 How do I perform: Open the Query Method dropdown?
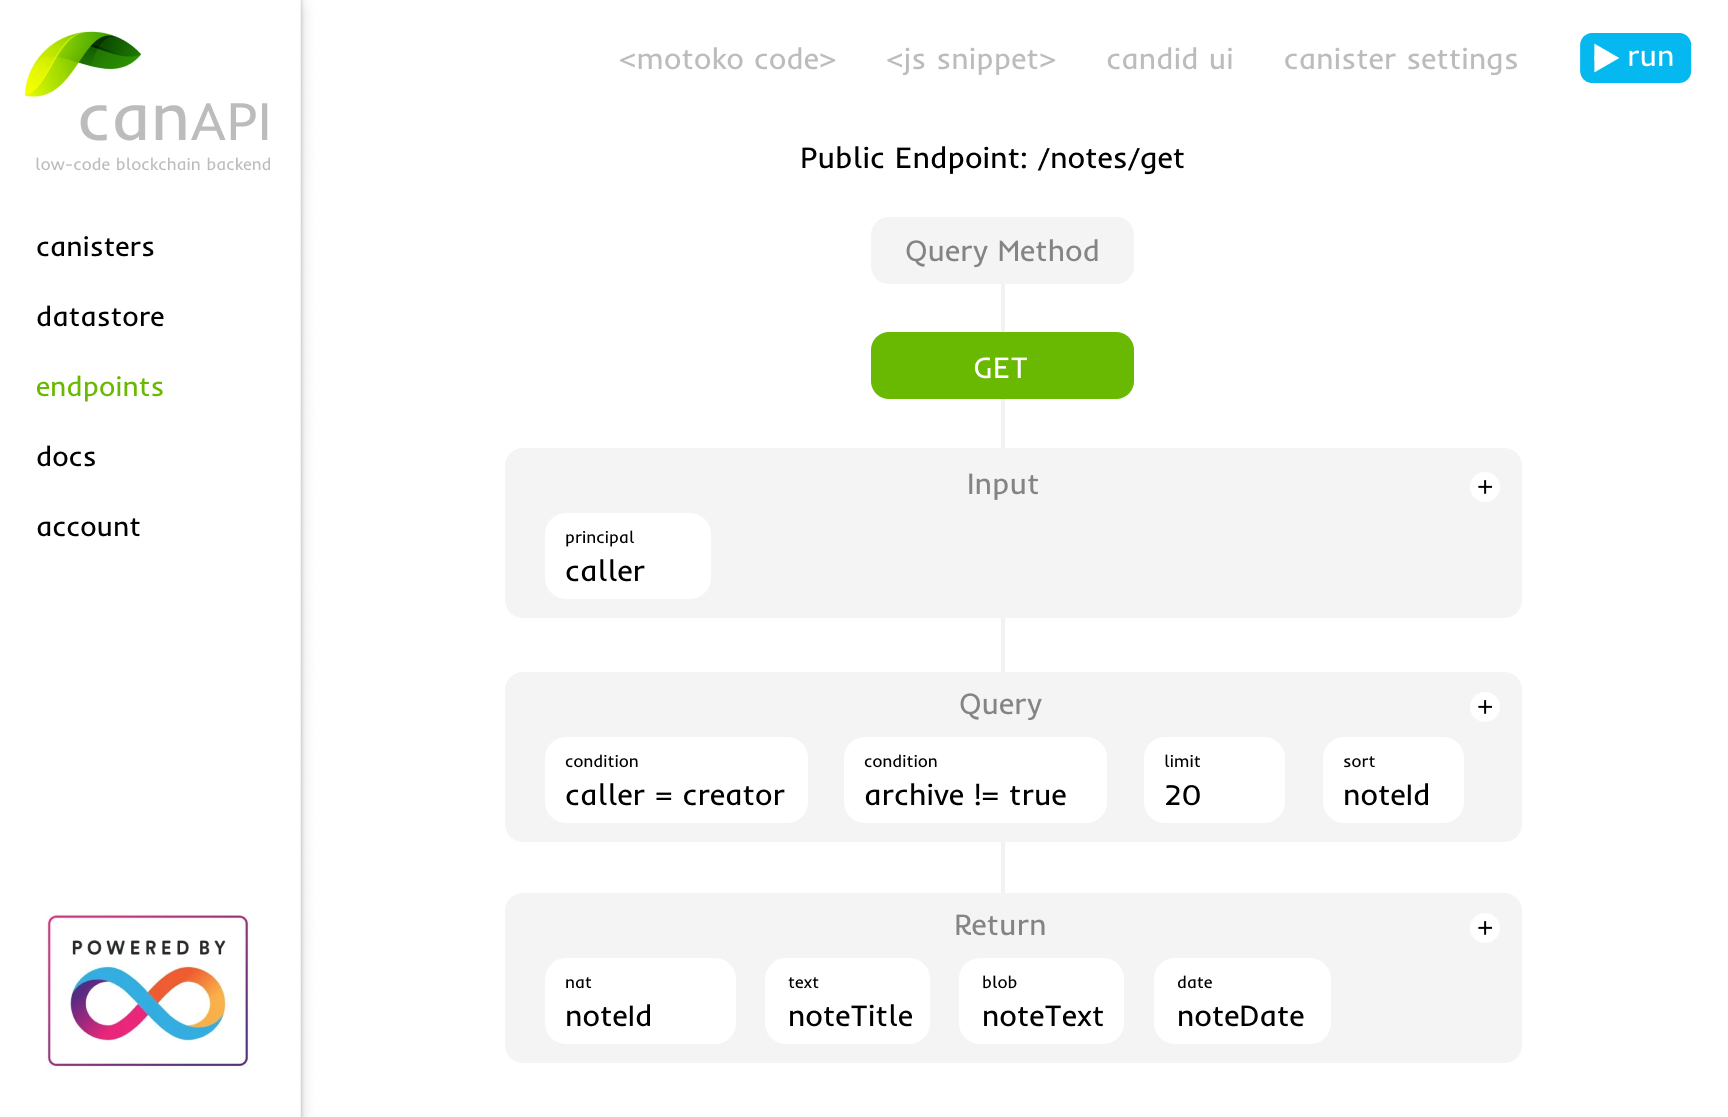(1001, 250)
